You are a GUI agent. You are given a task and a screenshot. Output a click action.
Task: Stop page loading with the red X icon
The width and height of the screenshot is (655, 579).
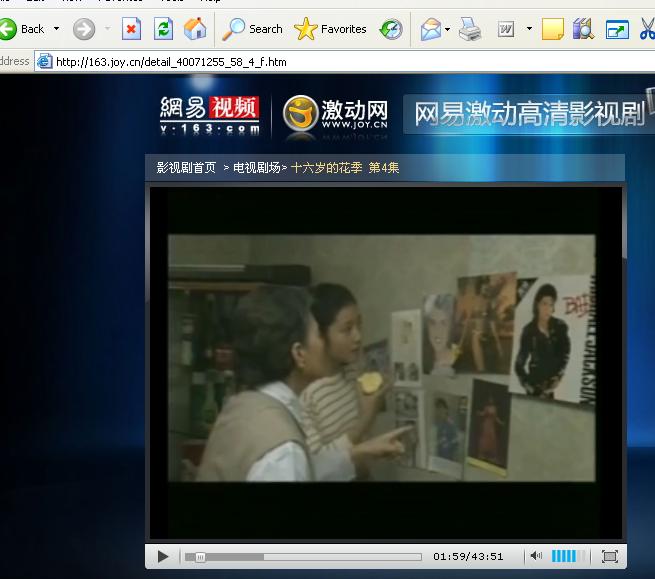[131, 29]
